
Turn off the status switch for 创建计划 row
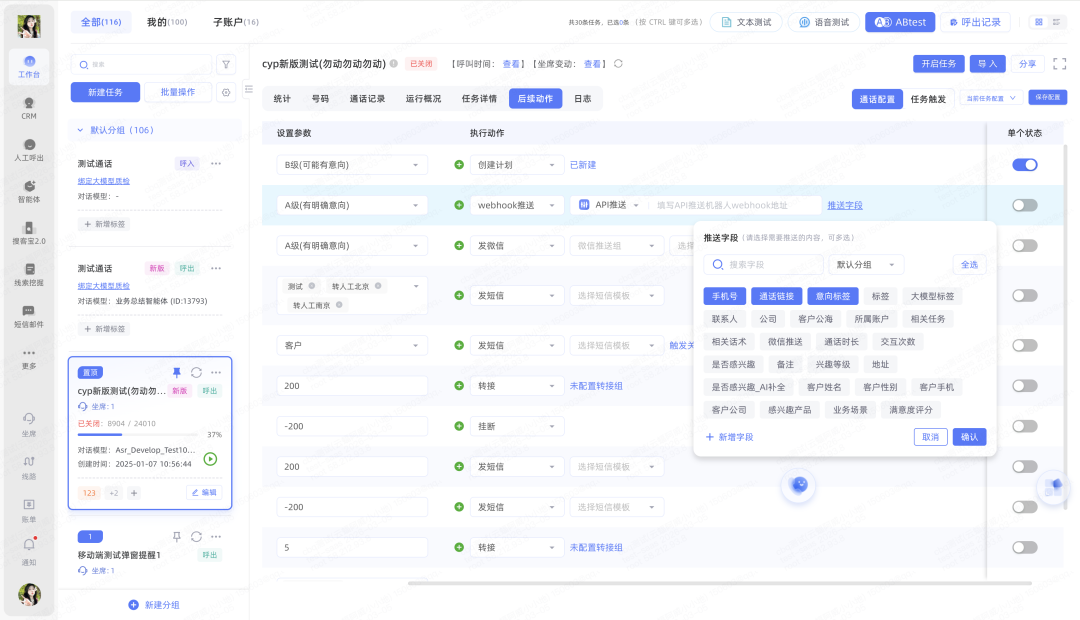(1024, 165)
